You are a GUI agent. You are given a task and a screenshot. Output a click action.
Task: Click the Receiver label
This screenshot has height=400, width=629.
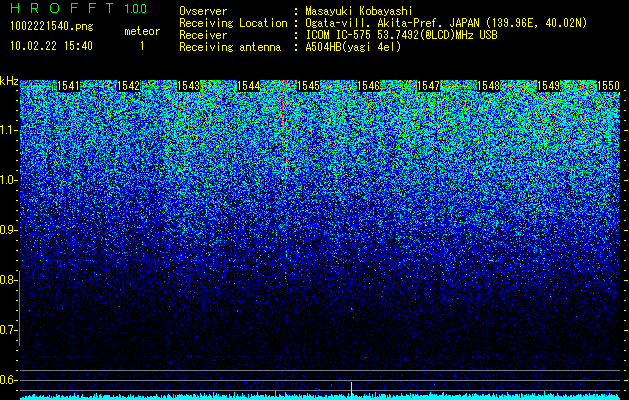[203, 35]
